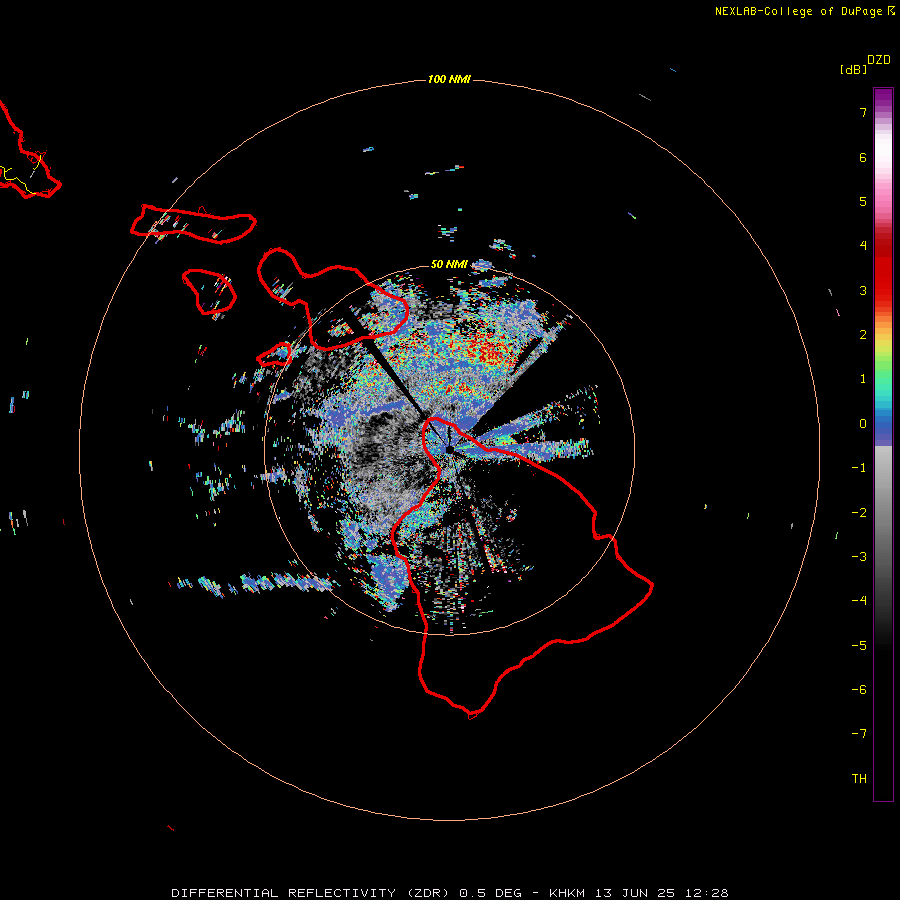The width and height of the screenshot is (900, 900).
Task: Click the 2 value on color scale
Action: pyautogui.click(x=863, y=335)
